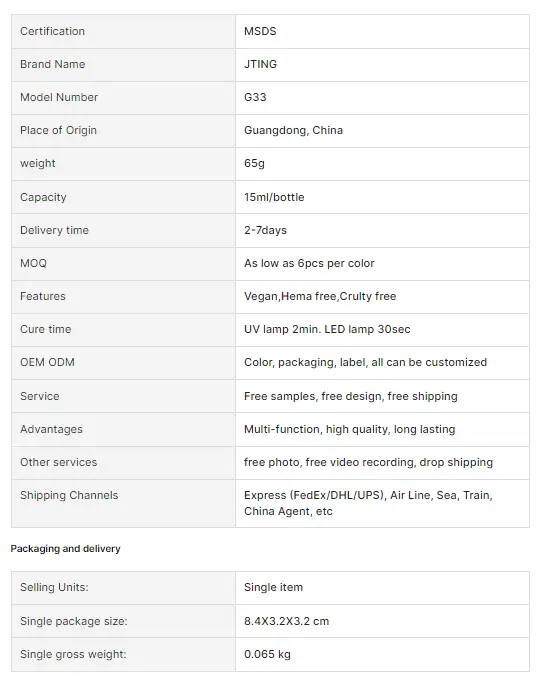Click the OEM ODM customization text
The image size is (545, 683).
coord(365,362)
